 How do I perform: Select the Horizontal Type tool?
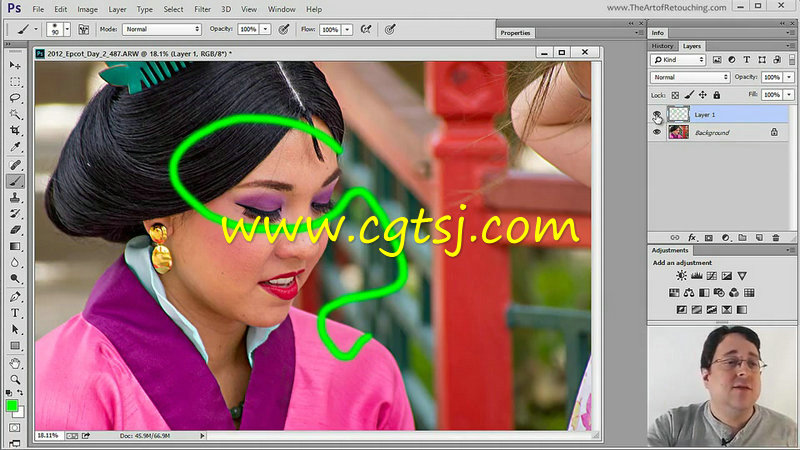click(15, 313)
